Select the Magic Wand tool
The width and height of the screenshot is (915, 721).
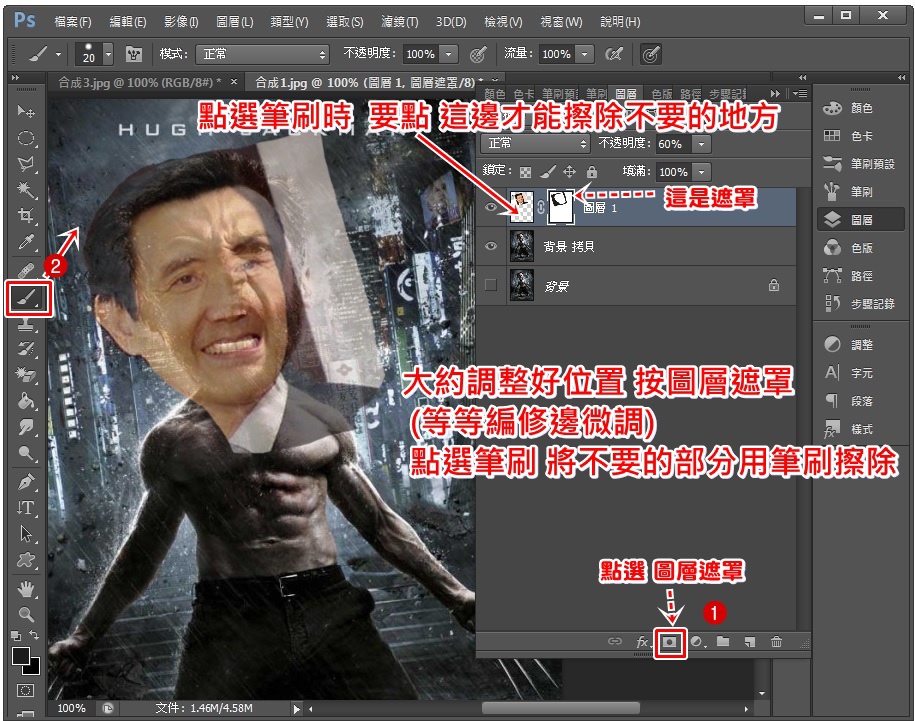(26, 190)
